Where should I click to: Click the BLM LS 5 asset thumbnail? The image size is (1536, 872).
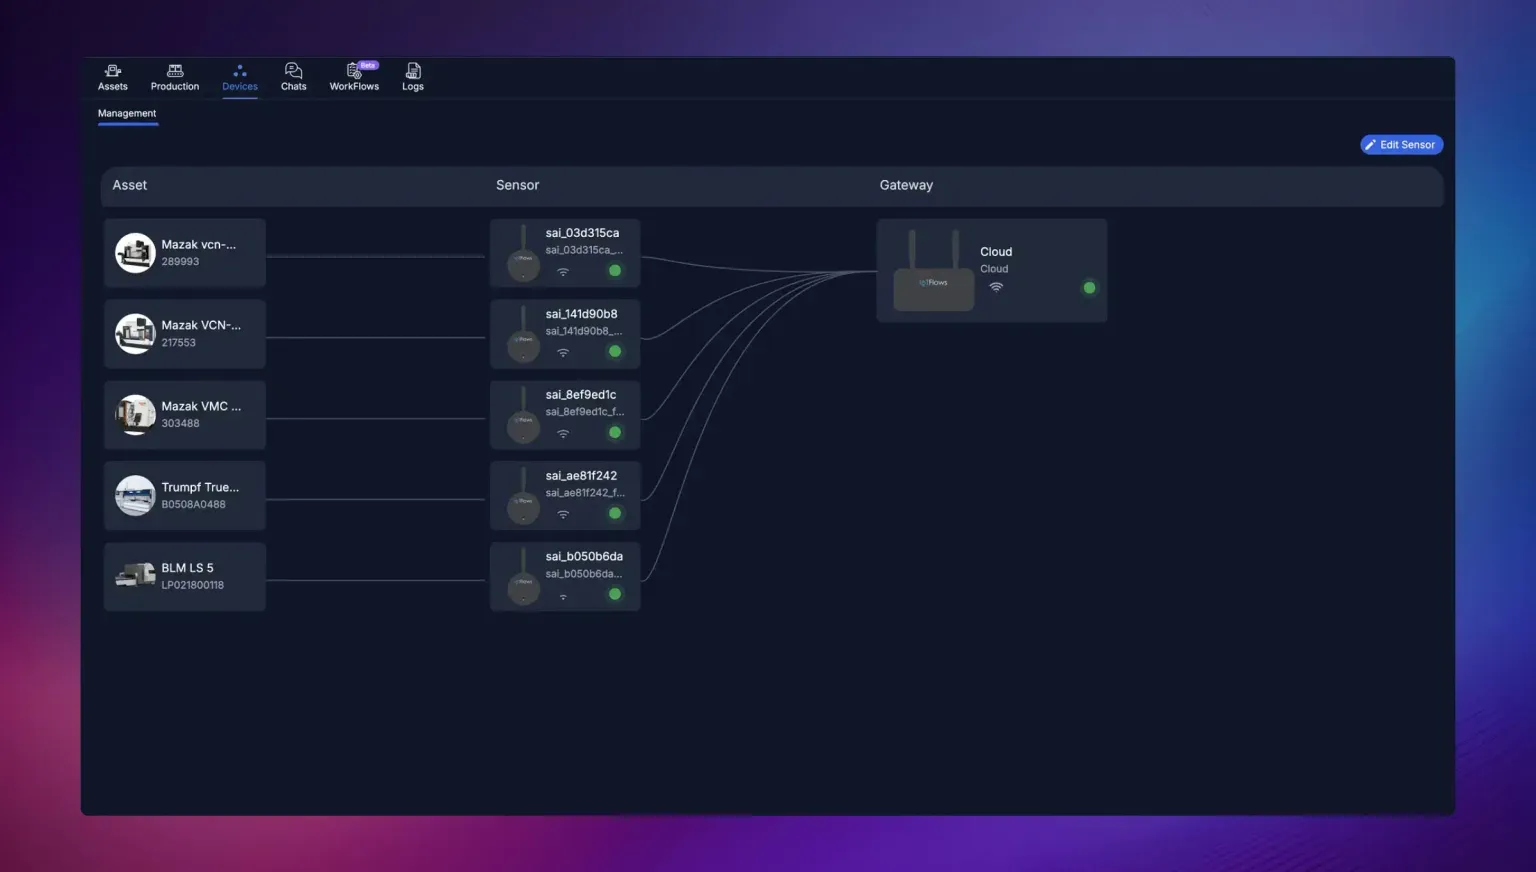coord(135,576)
